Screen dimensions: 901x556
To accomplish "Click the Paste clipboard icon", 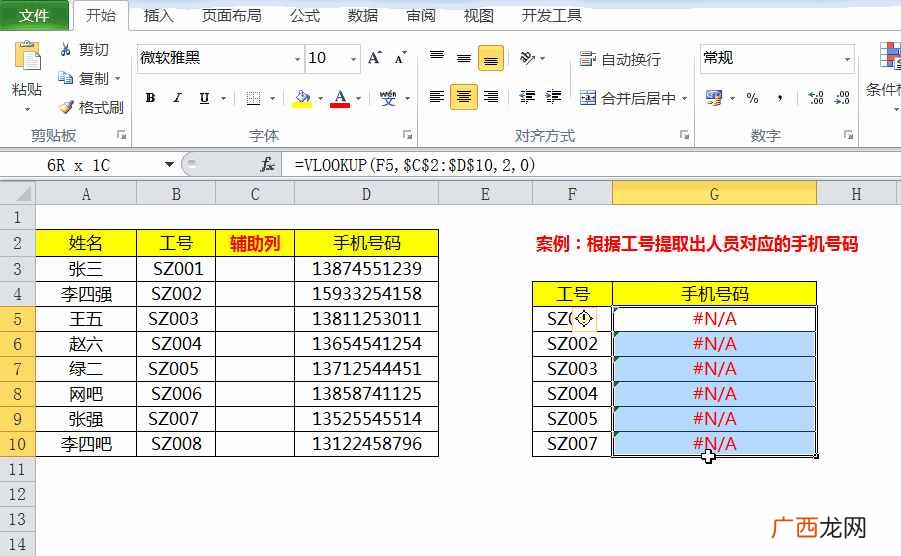I will point(27,56).
